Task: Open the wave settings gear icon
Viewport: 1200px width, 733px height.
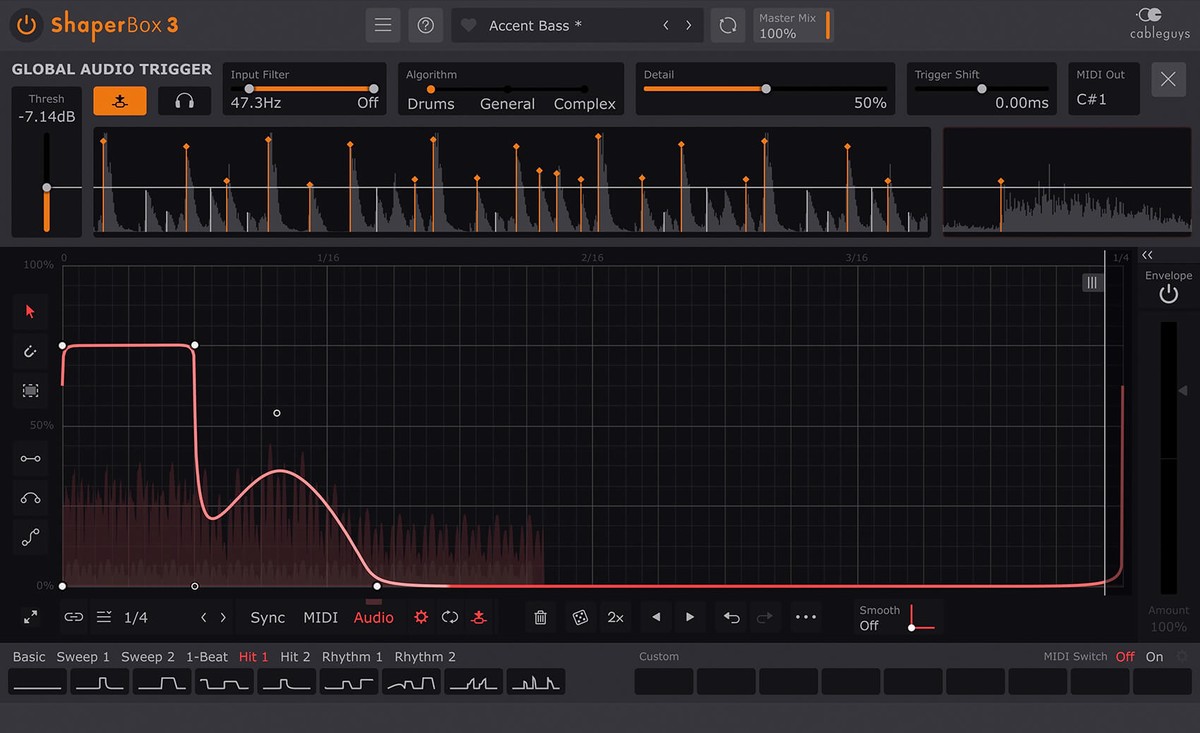Action: coord(420,617)
